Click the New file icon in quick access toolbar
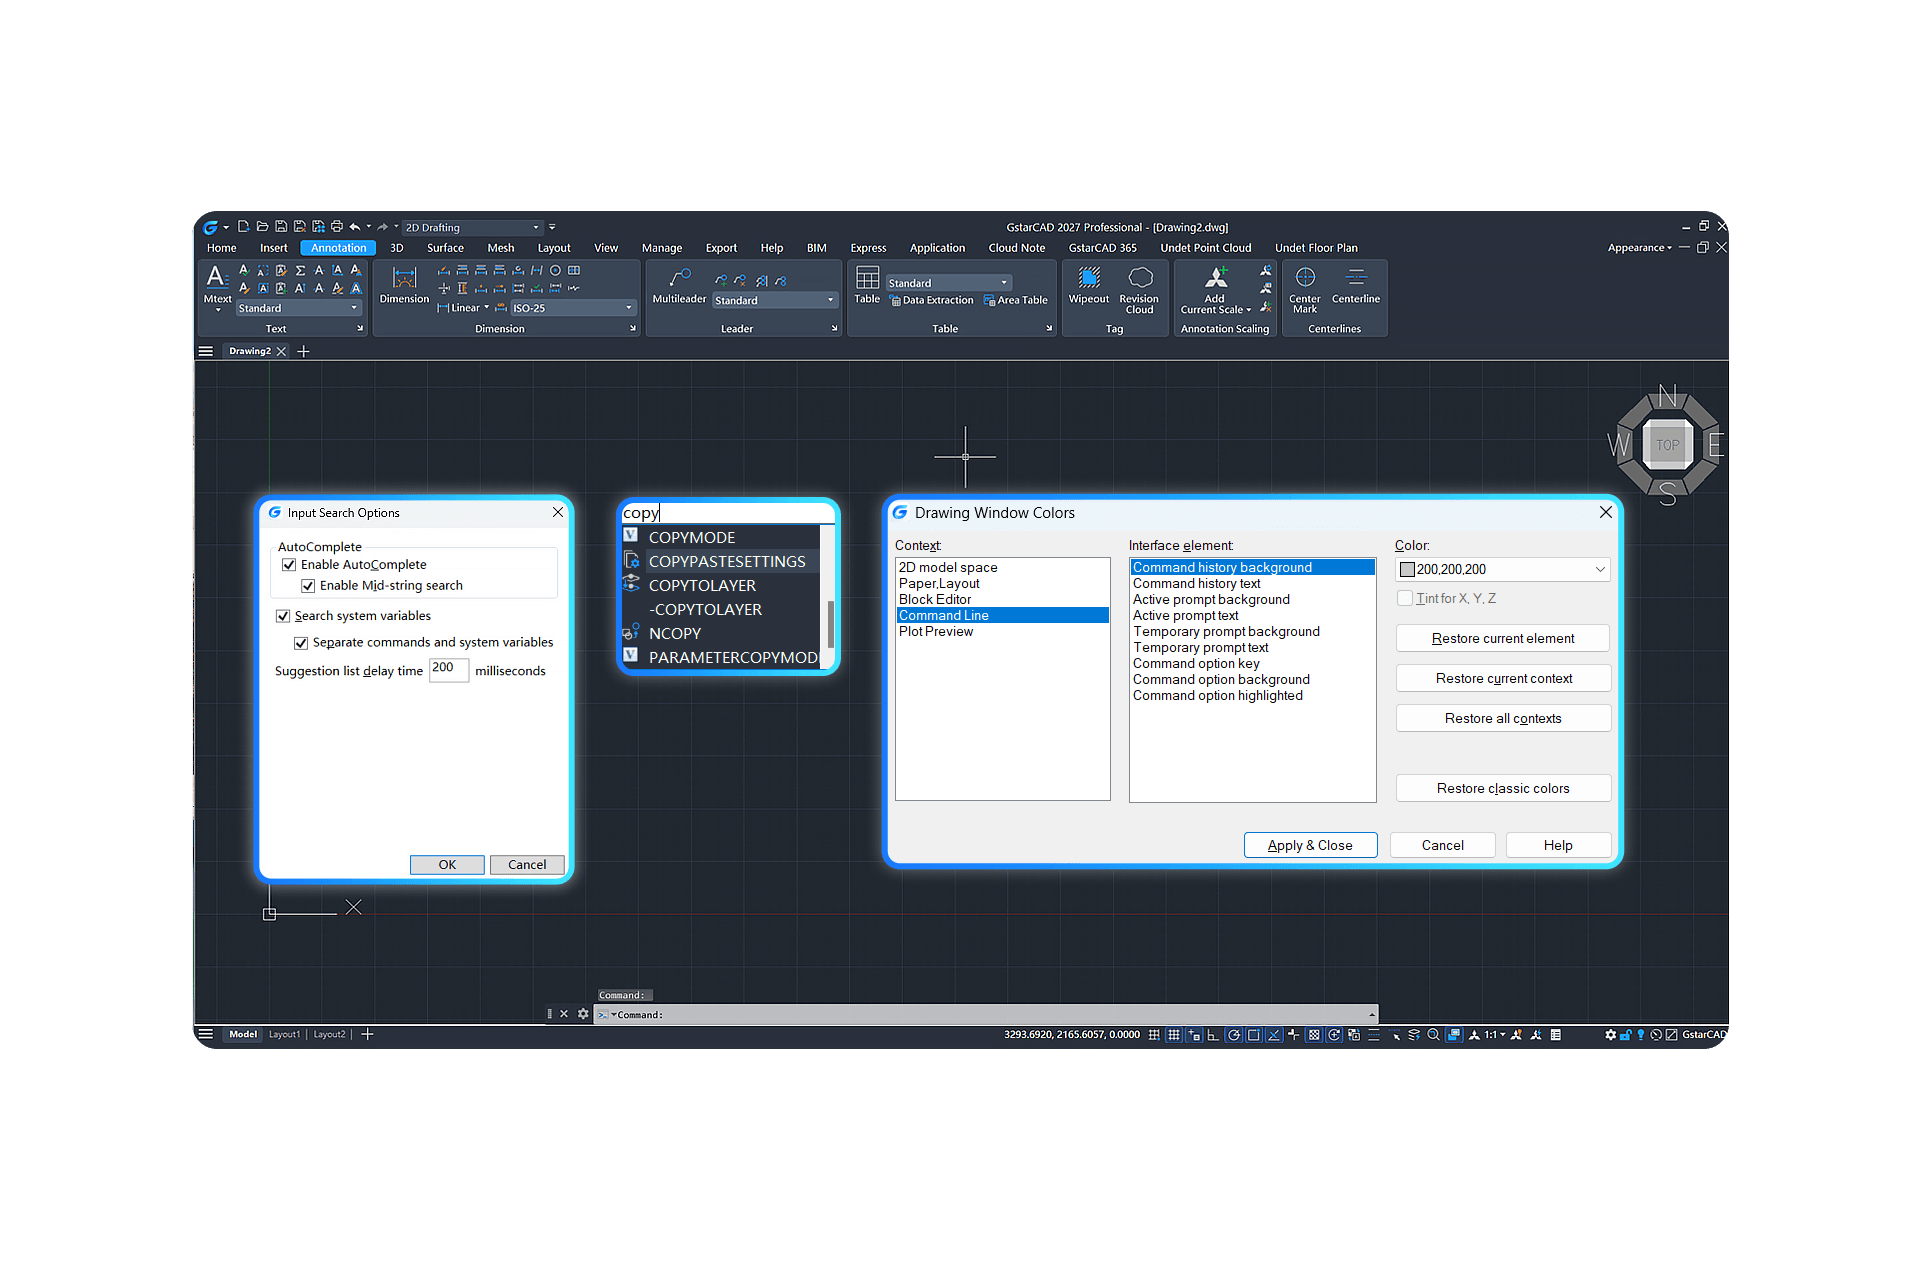Viewport: 1920px width, 1261px height. point(243,227)
